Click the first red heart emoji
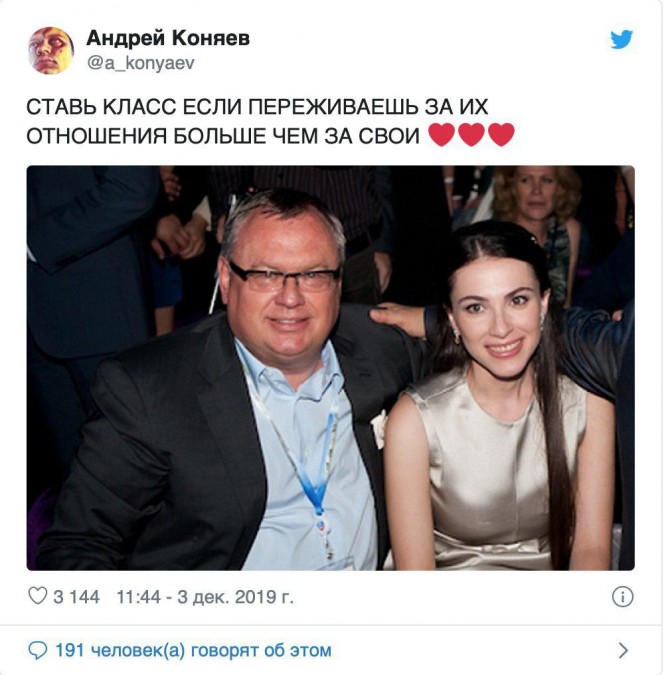 441,134
